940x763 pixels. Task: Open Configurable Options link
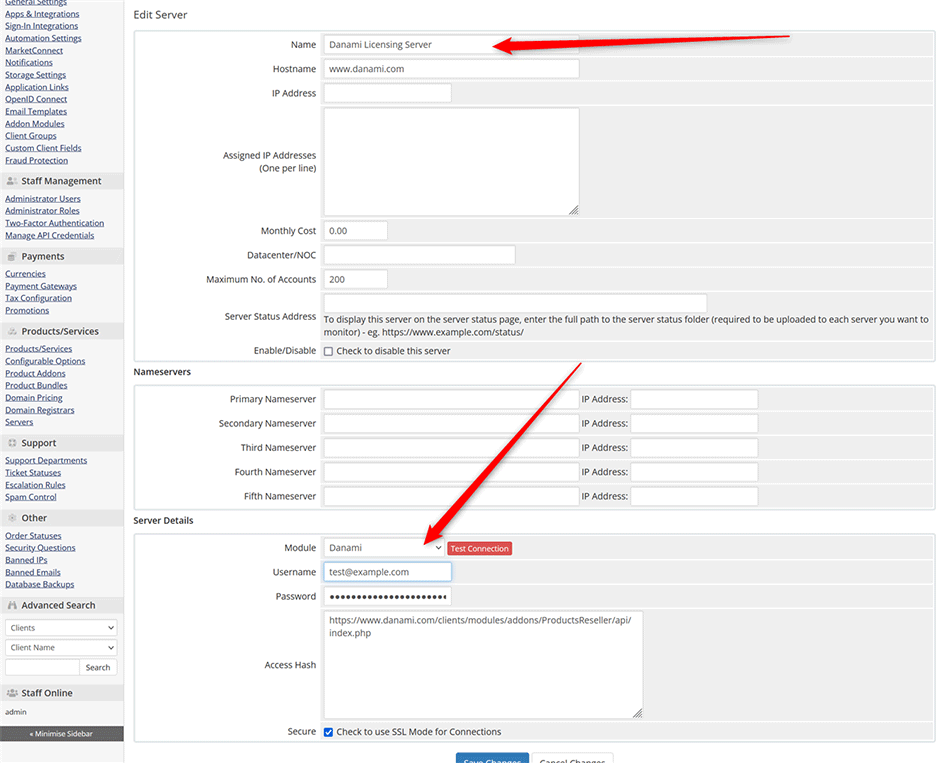tap(45, 361)
